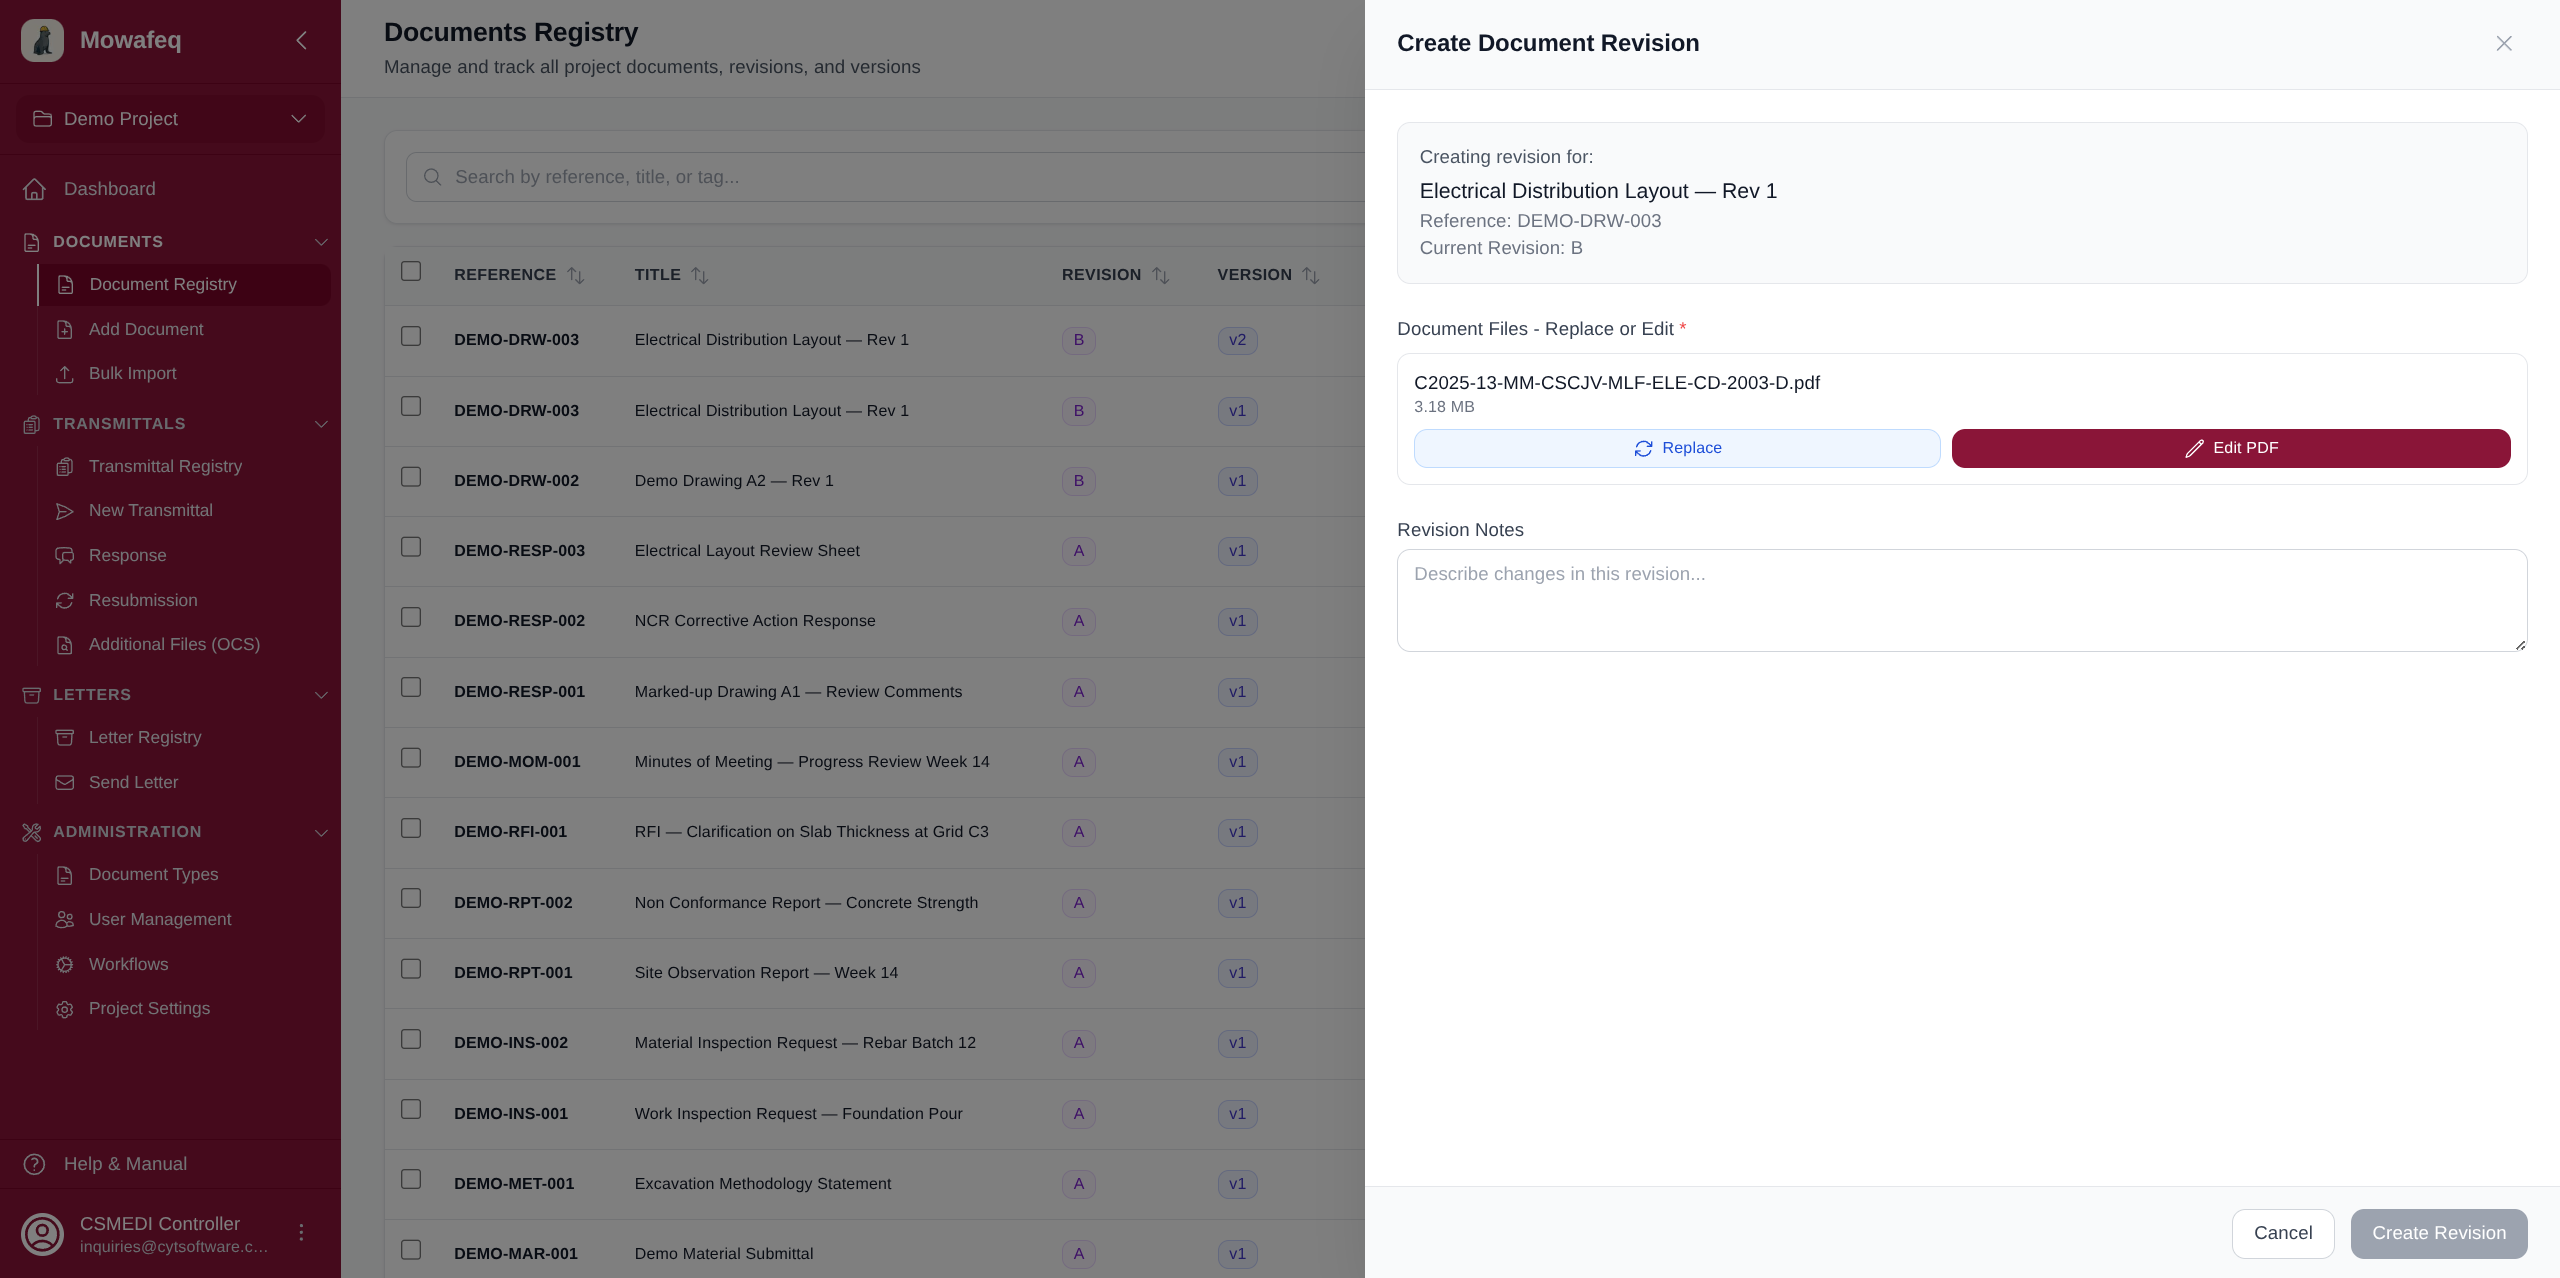Check the DEMO-RFI-001 row checkbox
2560x1278 pixels.
tap(411, 828)
